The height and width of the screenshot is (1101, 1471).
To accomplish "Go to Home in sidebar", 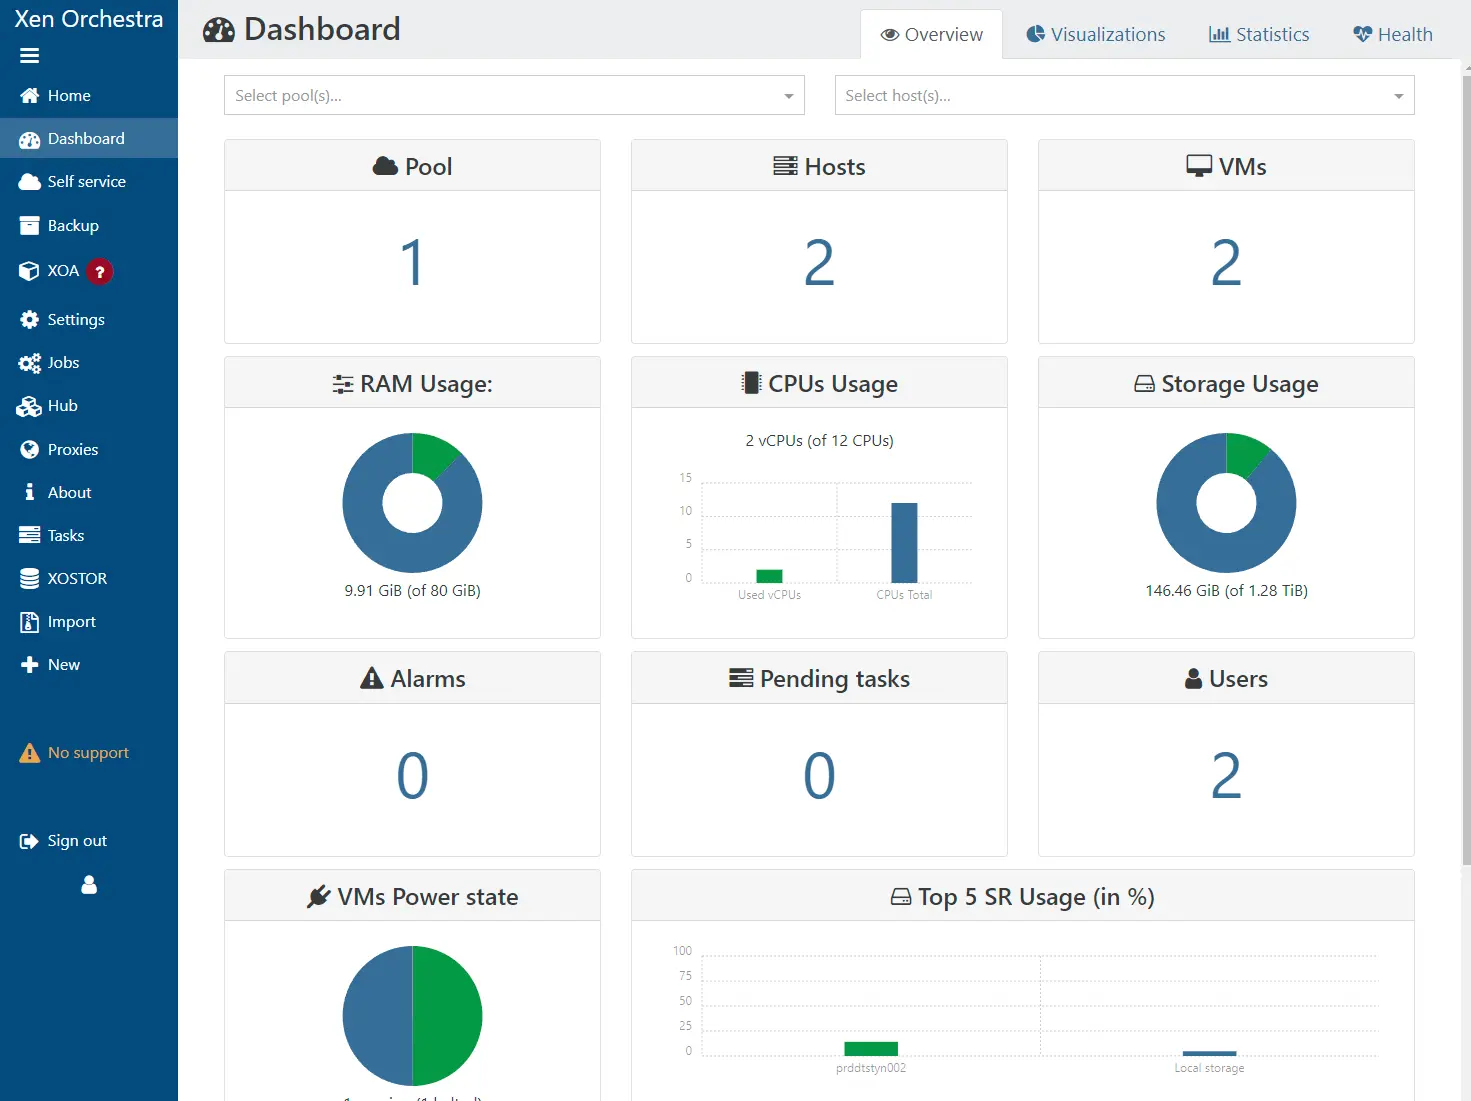I will [x=89, y=96].
